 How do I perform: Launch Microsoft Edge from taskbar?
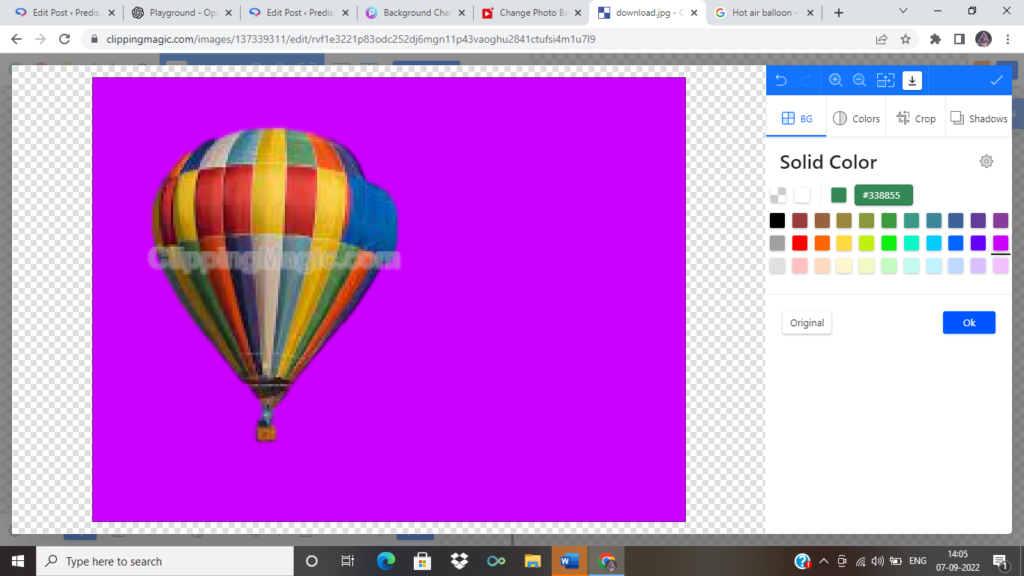[386, 561]
